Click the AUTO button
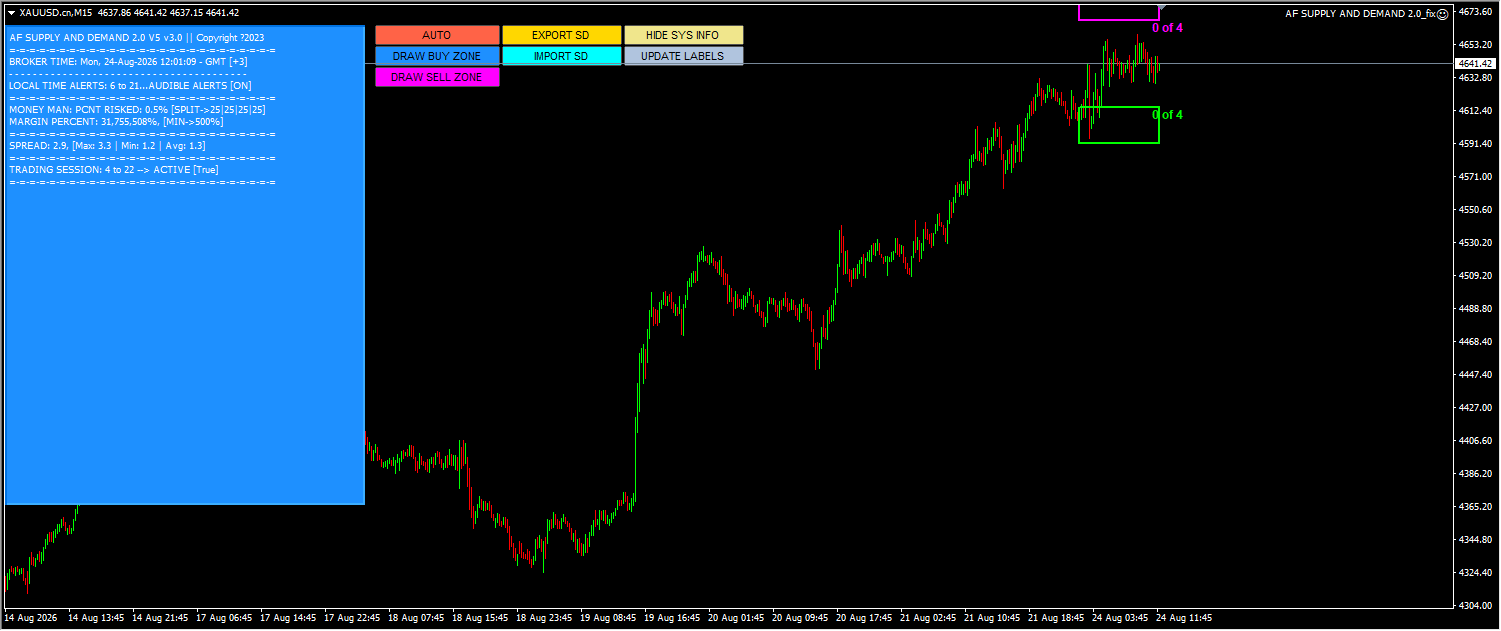This screenshot has width=1501, height=631. (x=437, y=35)
